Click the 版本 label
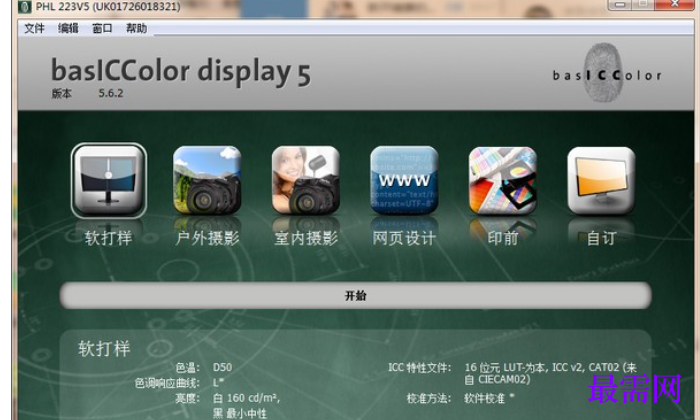The height and width of the screenshot is (420, 700). (x=62, y=93)
